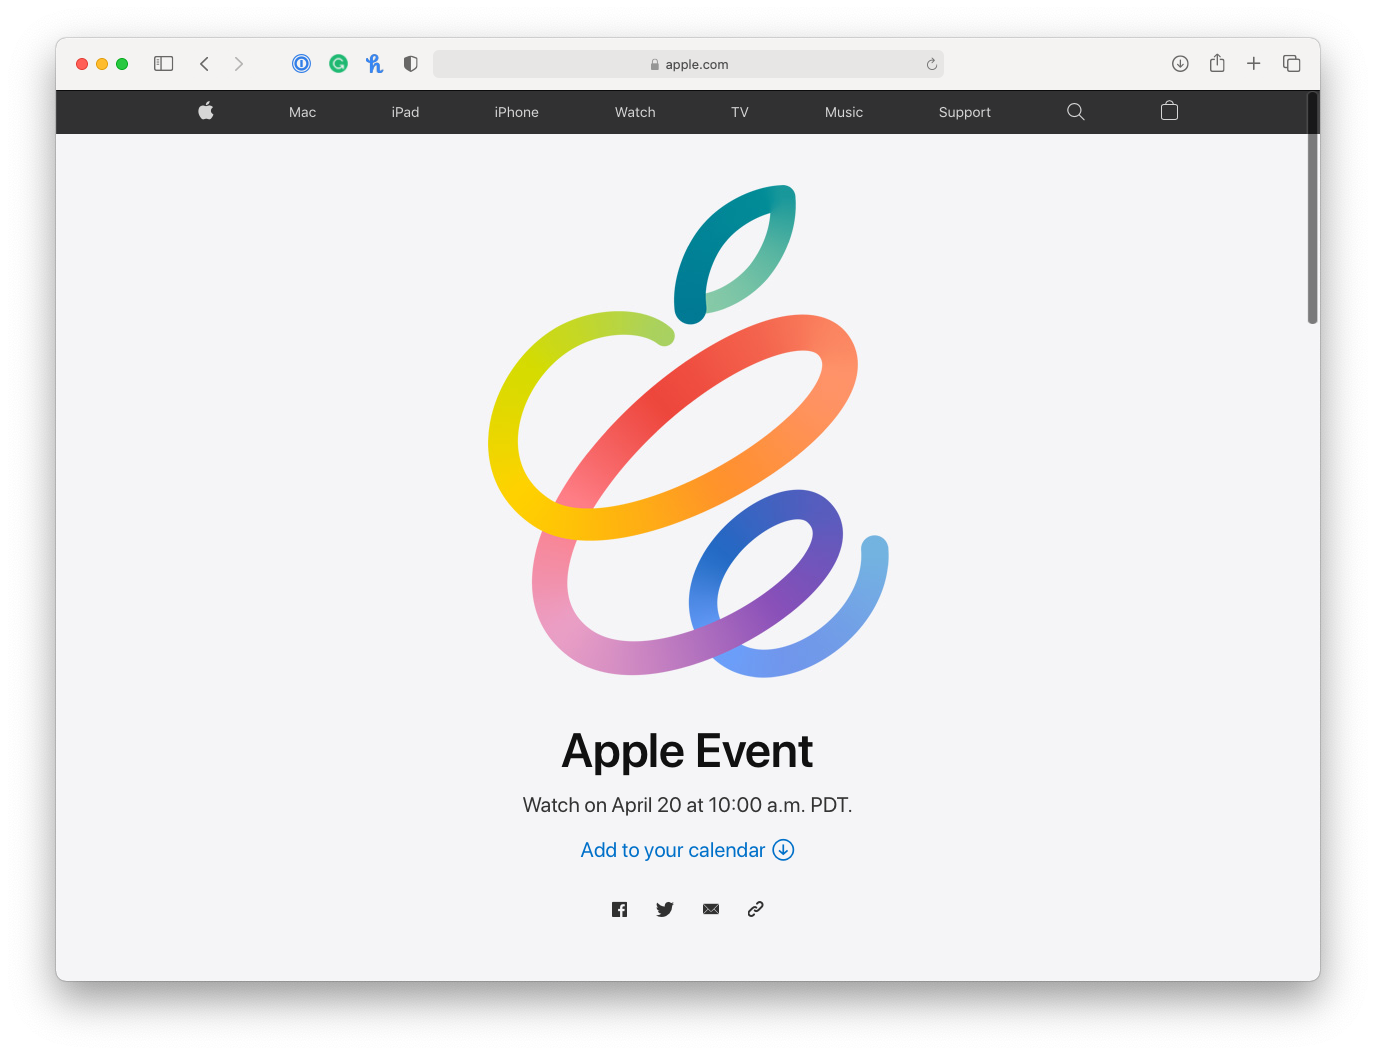Open the Watch menu item
Viewport: 1376px width, 1055px height.
coord(635,112)
